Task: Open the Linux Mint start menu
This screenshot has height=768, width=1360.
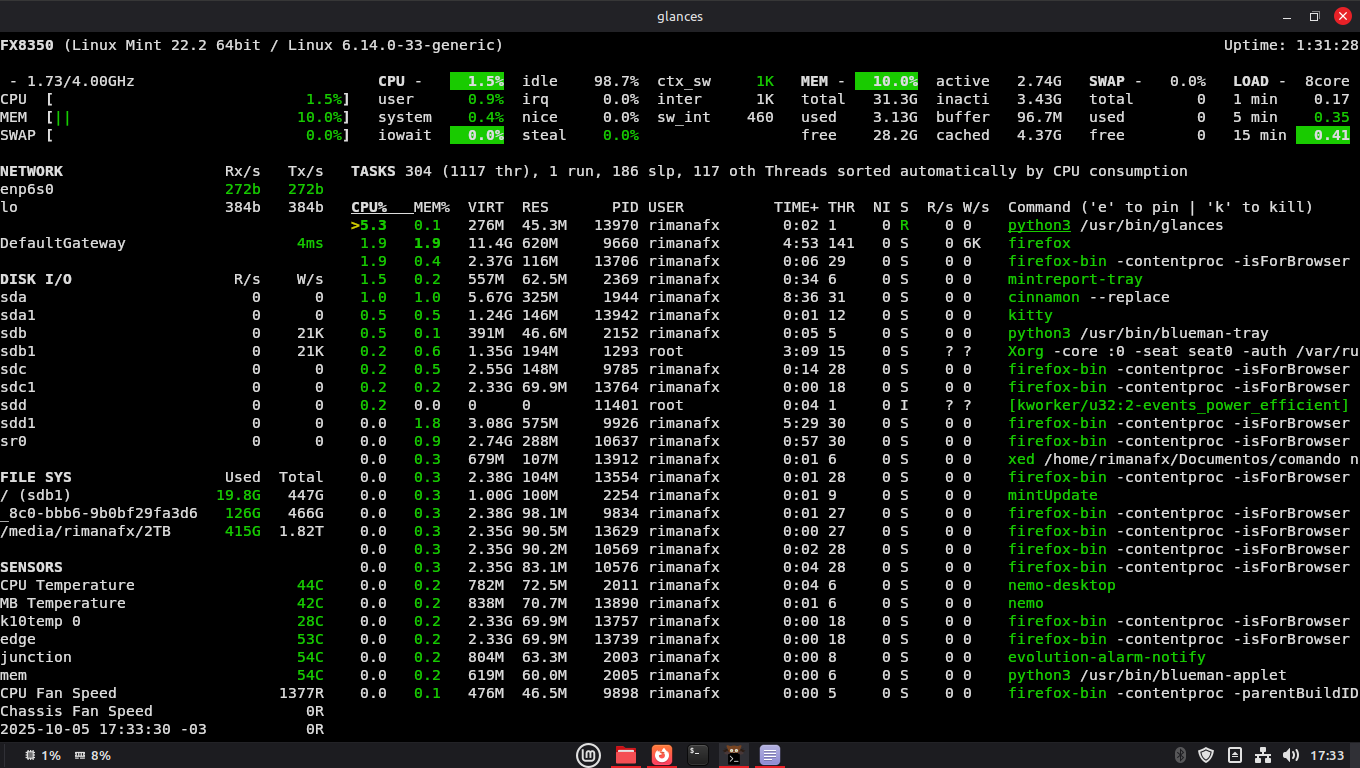Action: point(590,755)
